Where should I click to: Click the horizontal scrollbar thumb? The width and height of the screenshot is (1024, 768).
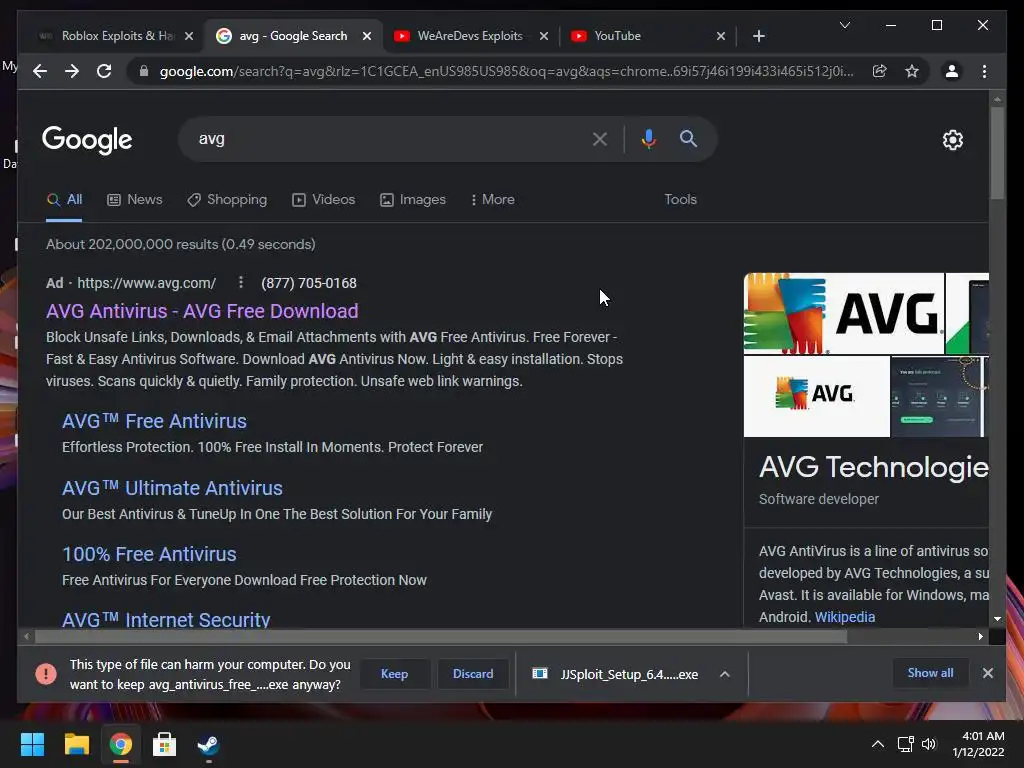pyautogui.click(x=441, y=636)
